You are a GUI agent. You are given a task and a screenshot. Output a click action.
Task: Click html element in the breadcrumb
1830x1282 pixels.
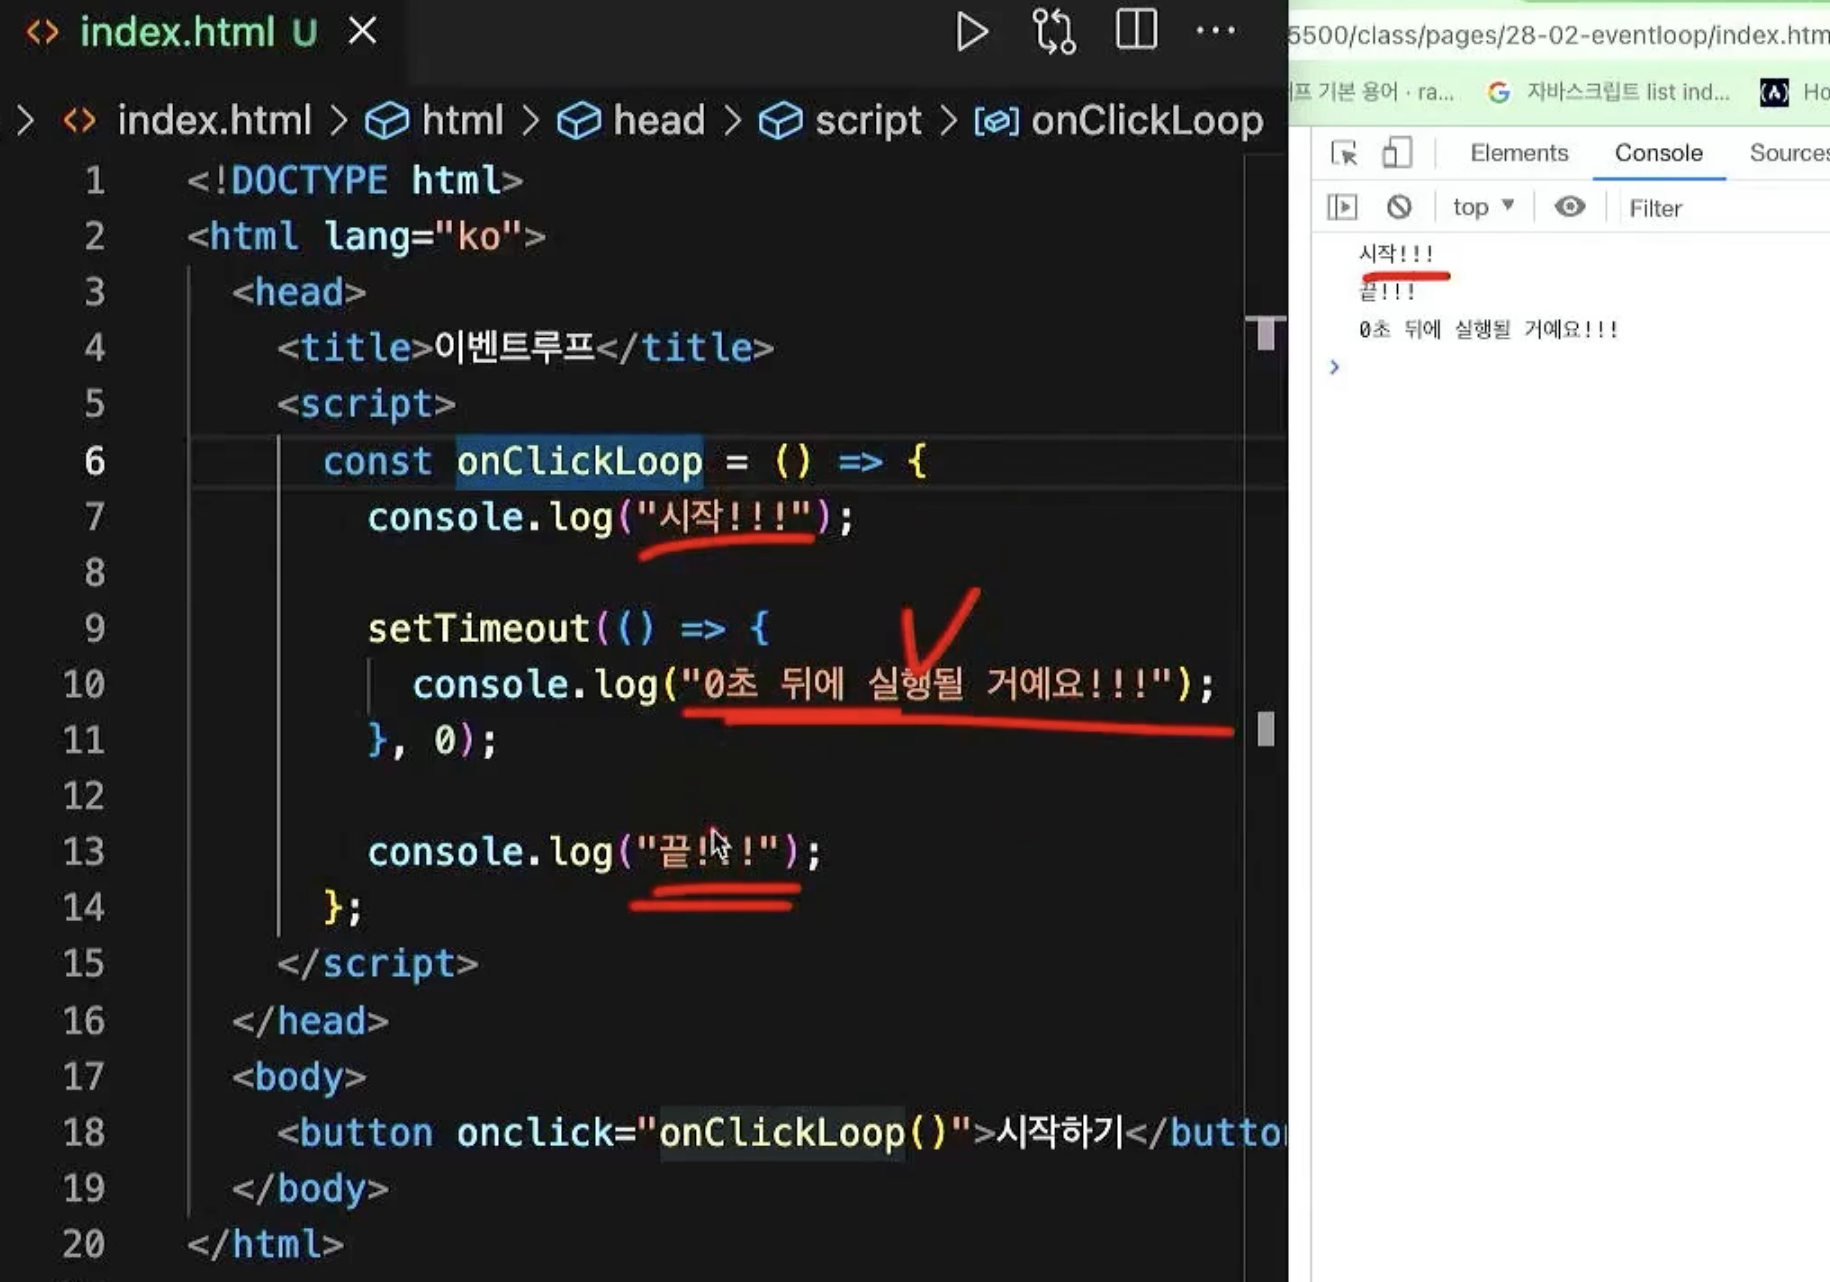462,121
